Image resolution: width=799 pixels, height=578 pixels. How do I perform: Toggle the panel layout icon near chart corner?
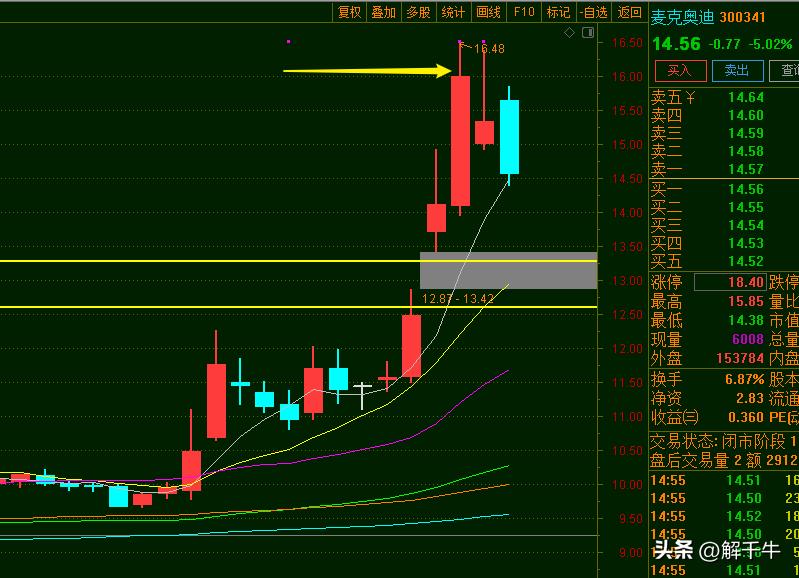tap(588, 33)
